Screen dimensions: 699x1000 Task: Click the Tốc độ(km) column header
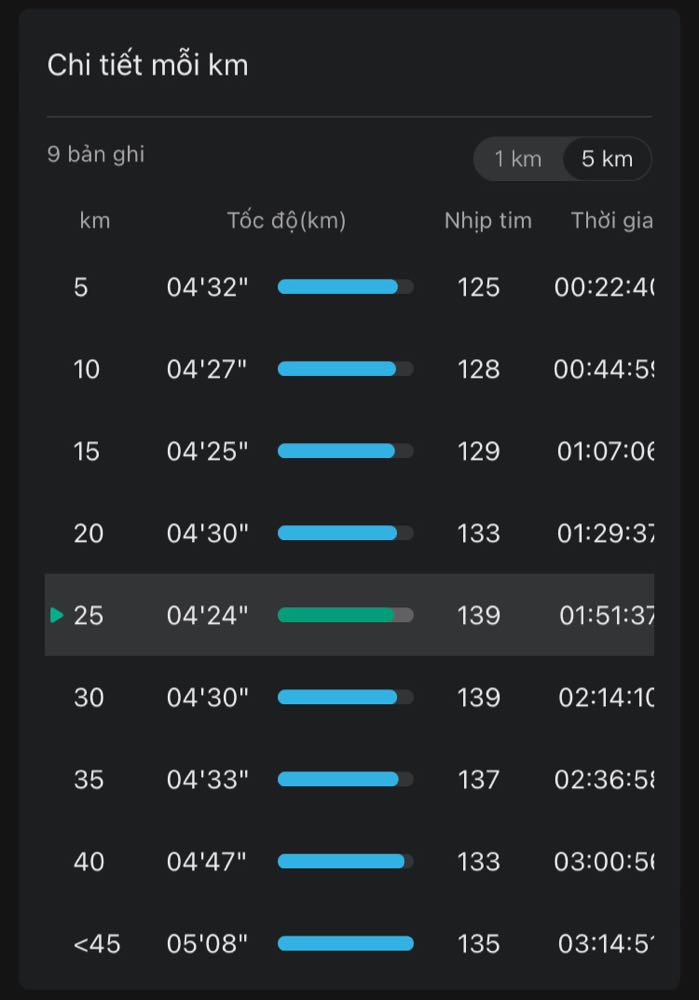(x=286, y=221)
